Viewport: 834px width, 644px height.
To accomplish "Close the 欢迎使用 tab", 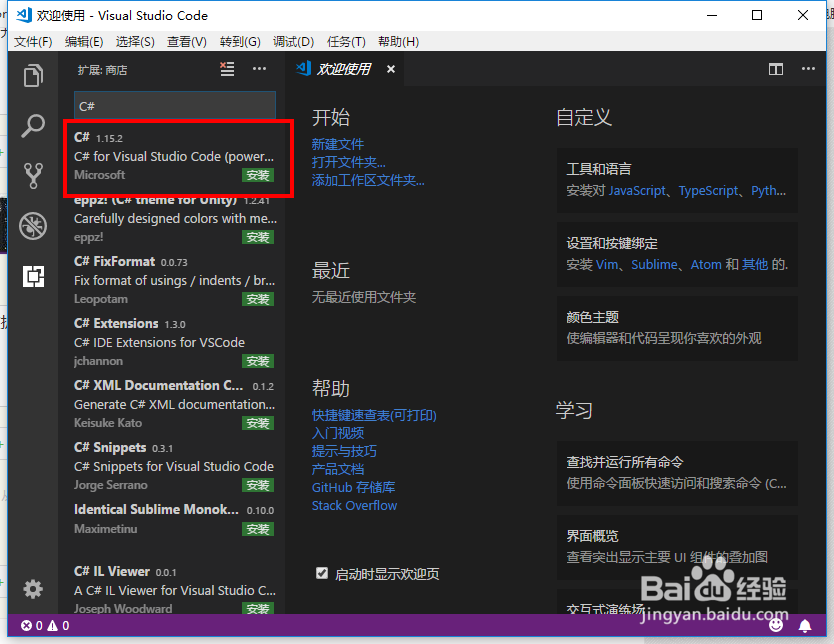I will click(391, 69).
